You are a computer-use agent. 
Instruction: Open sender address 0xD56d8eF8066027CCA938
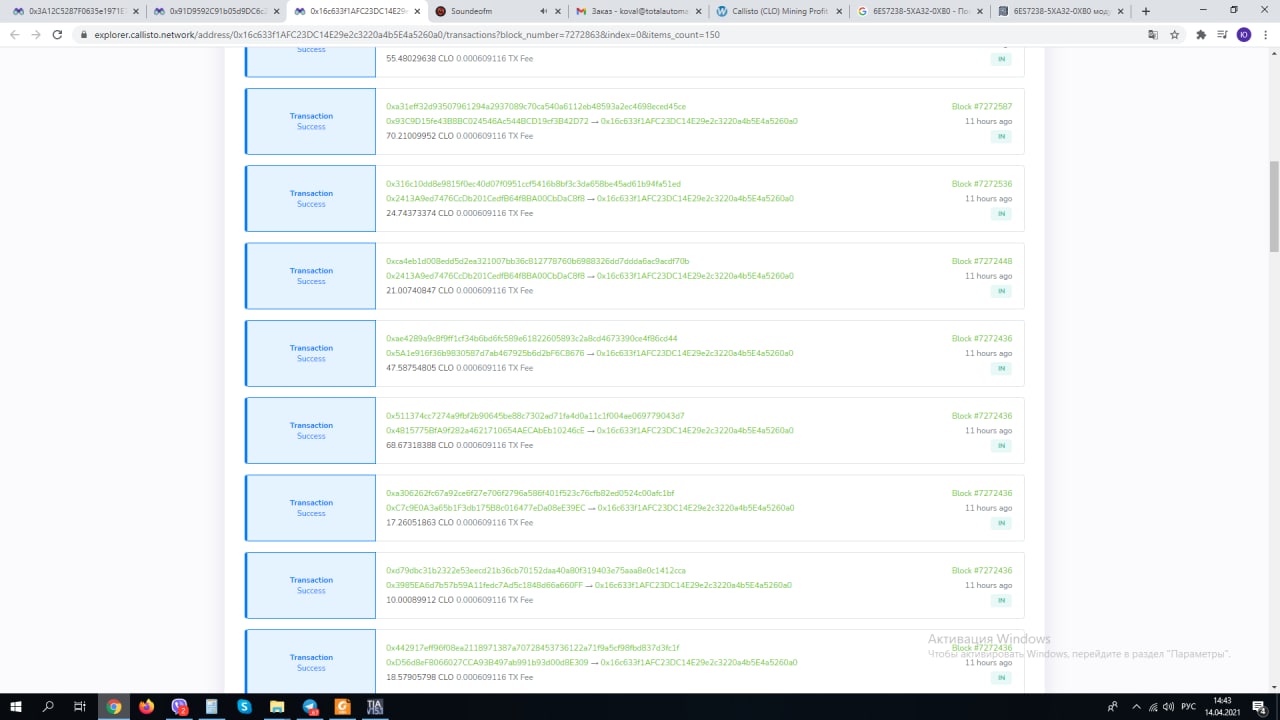click(x=487, y=662)
